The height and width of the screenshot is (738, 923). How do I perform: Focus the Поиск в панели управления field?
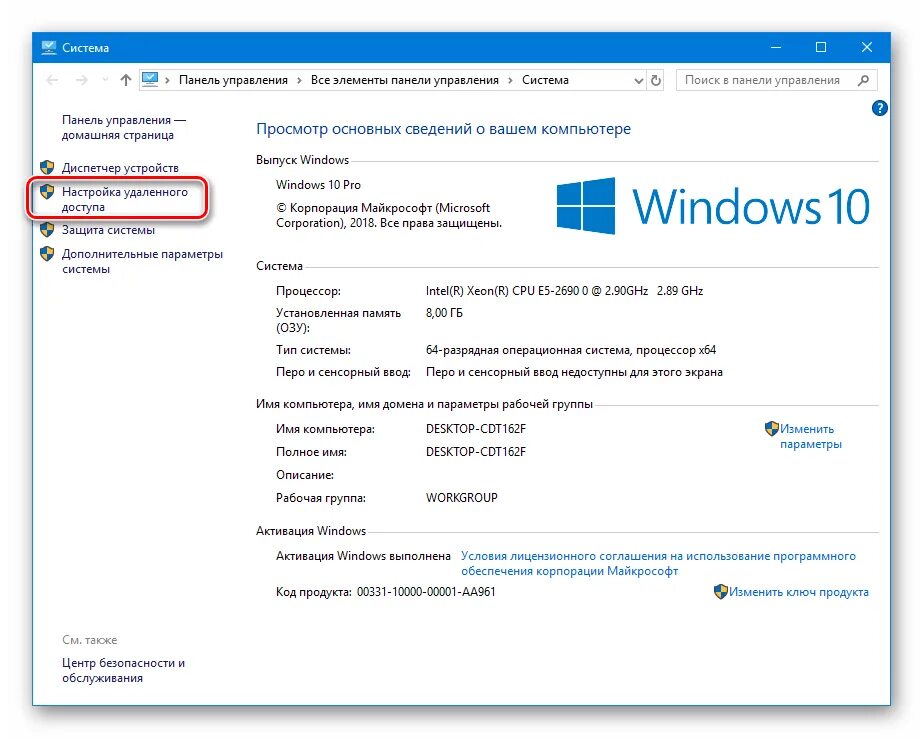[x=776, y=80]
